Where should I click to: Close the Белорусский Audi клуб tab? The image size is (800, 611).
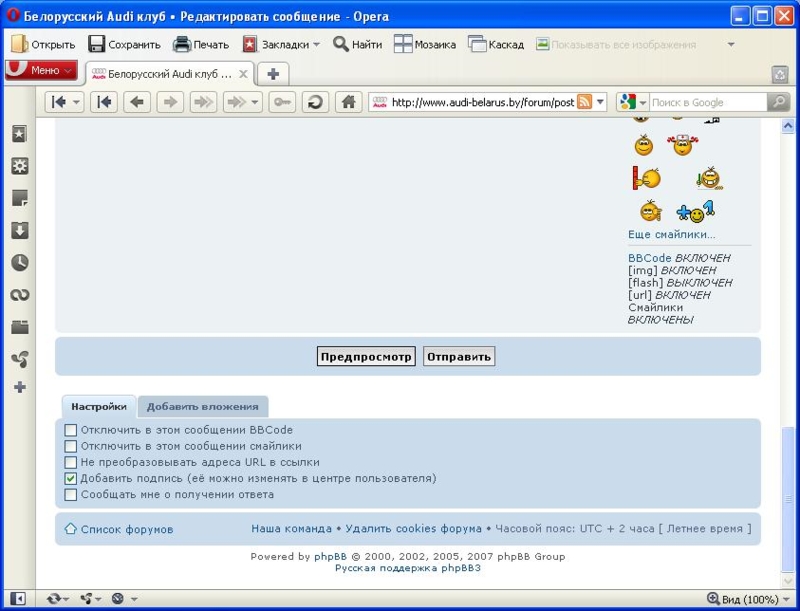pyautogui.click(x=243, y=74)
